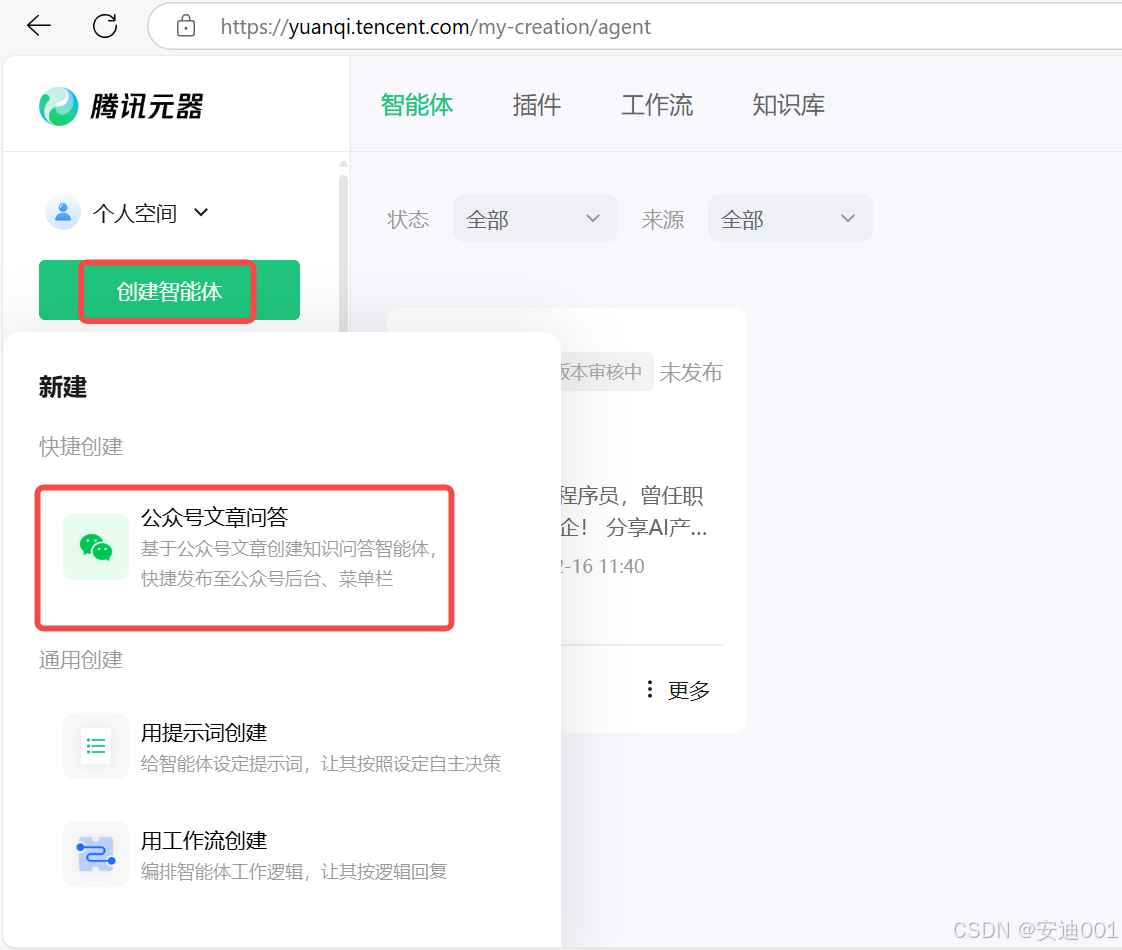The height and width of the screenshot is (950, 1122).
Task: Switch to the 插件 tab
Action: (537, 105)
